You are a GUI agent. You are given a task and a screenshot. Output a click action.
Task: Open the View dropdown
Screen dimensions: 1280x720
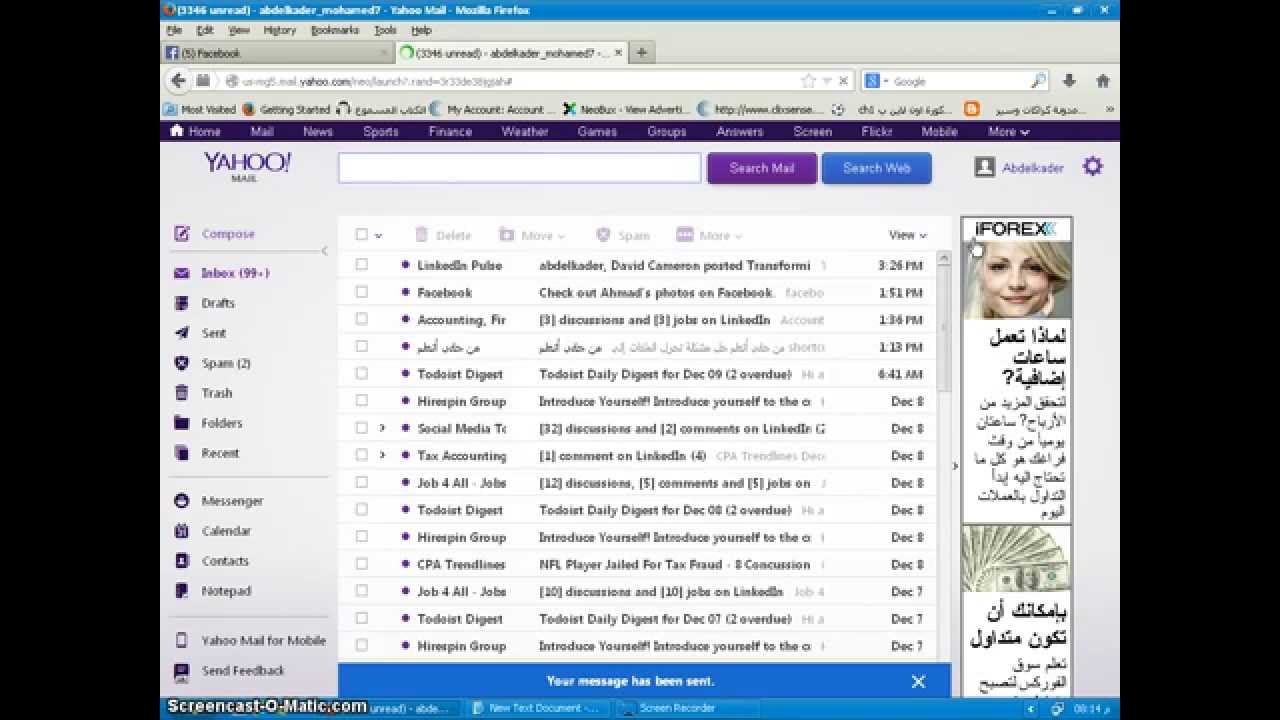pos(908,235)
